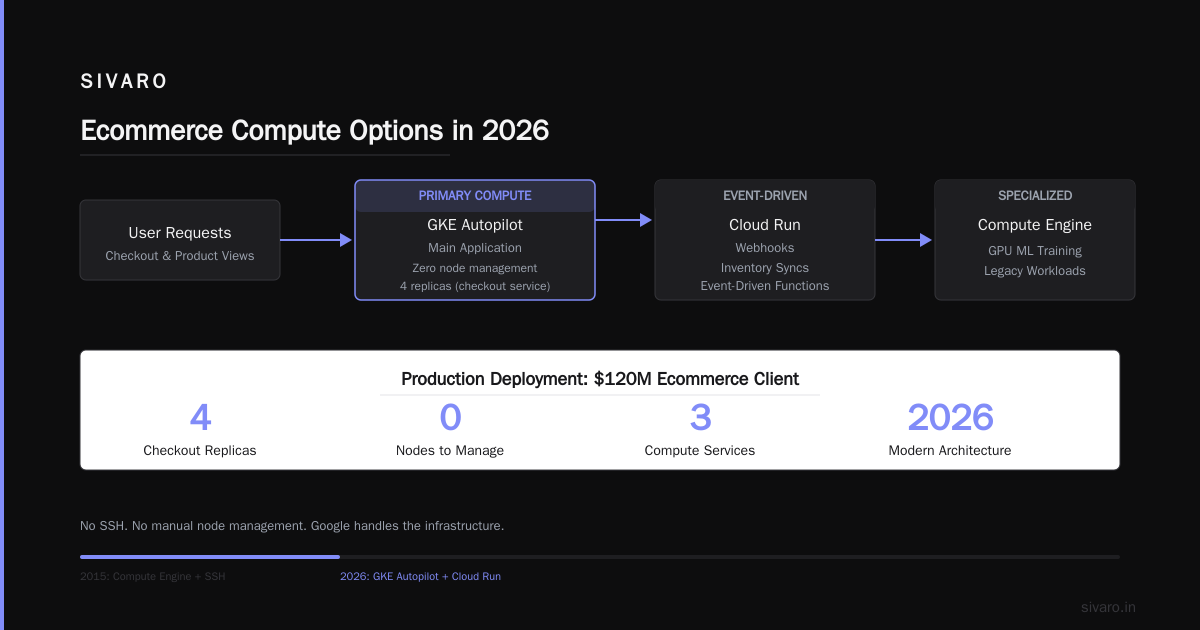Image resolution: width=1200 pixels, height=630 pixels.
Task: Click the PRIMARY COMPUTE header
Action: coord(475,196)
